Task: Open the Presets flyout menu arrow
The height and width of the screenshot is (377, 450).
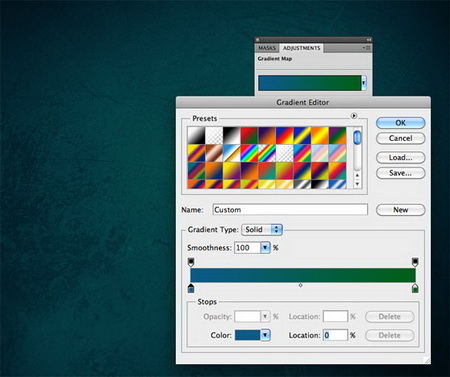Action: [354, 116]
